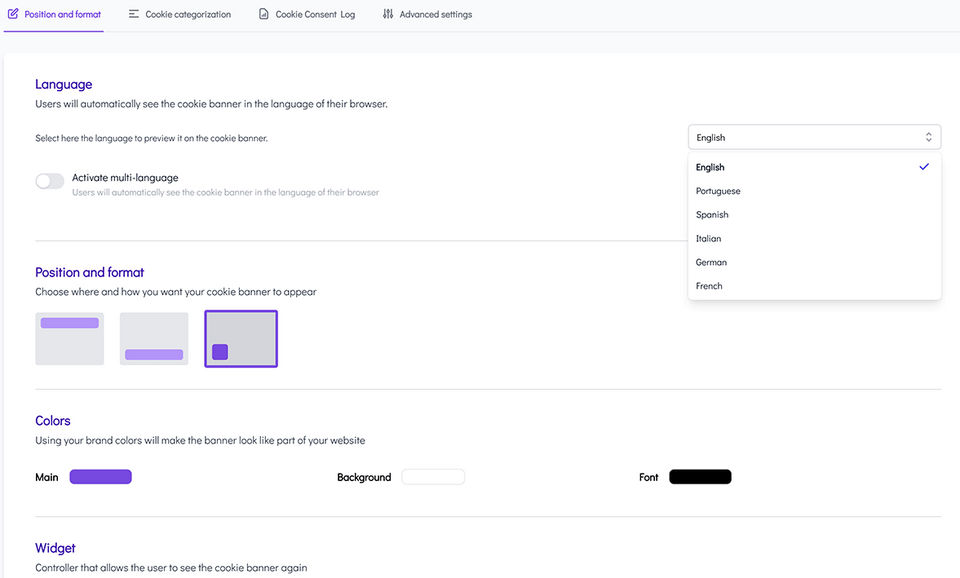Choose Spanish in the language dropdown

pyautogui.click(x=712, y=215)
